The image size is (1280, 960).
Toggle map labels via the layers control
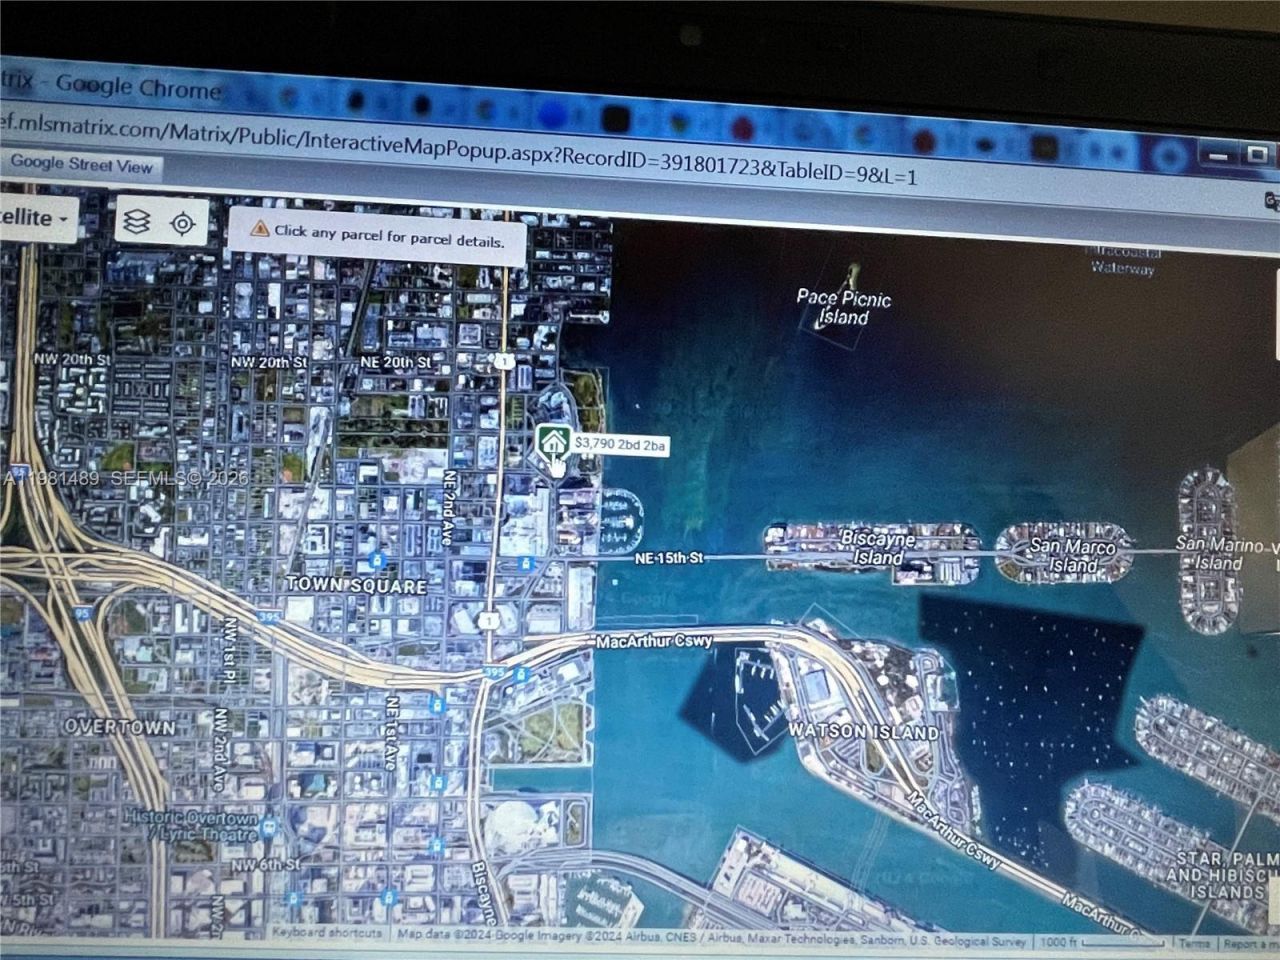135,222
